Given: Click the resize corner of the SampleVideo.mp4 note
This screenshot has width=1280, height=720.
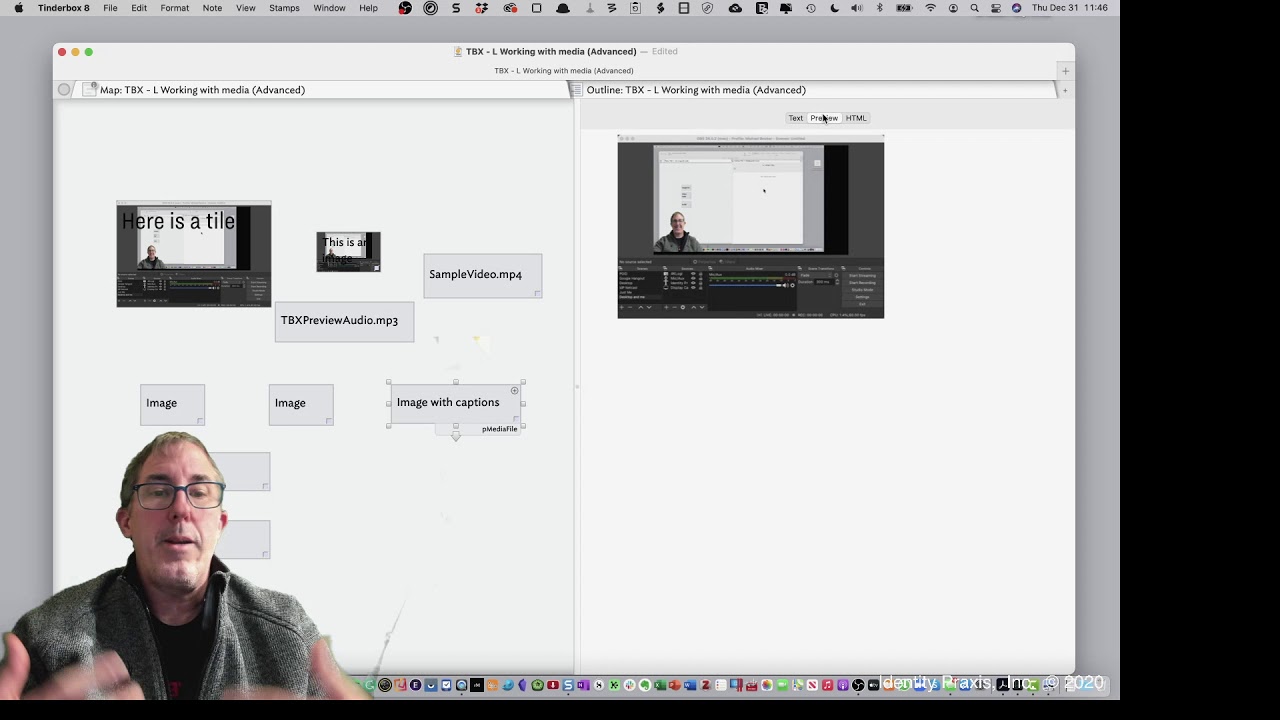Looking at the screenshot, I should coord(537,293).
